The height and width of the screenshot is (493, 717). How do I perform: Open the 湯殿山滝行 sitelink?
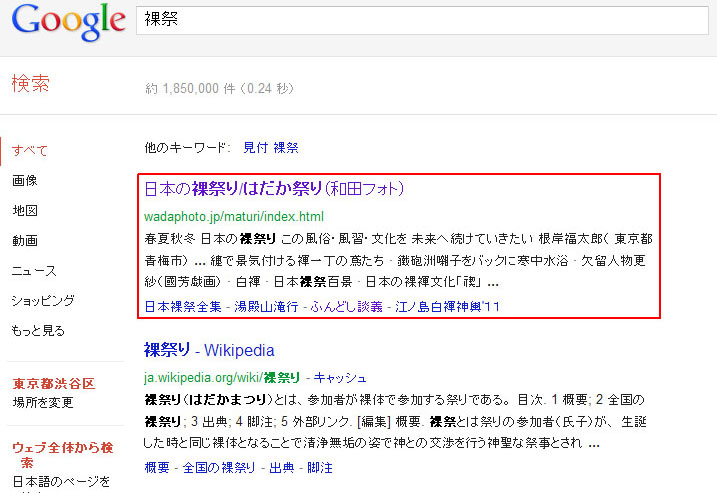[266, 306]
